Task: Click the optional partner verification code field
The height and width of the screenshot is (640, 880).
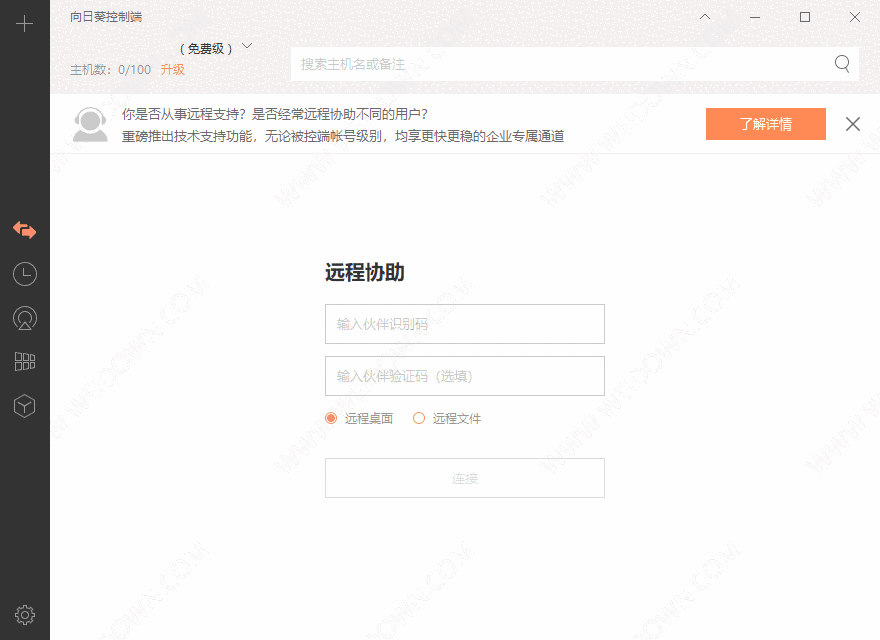Action: click(x=464, y=375)
